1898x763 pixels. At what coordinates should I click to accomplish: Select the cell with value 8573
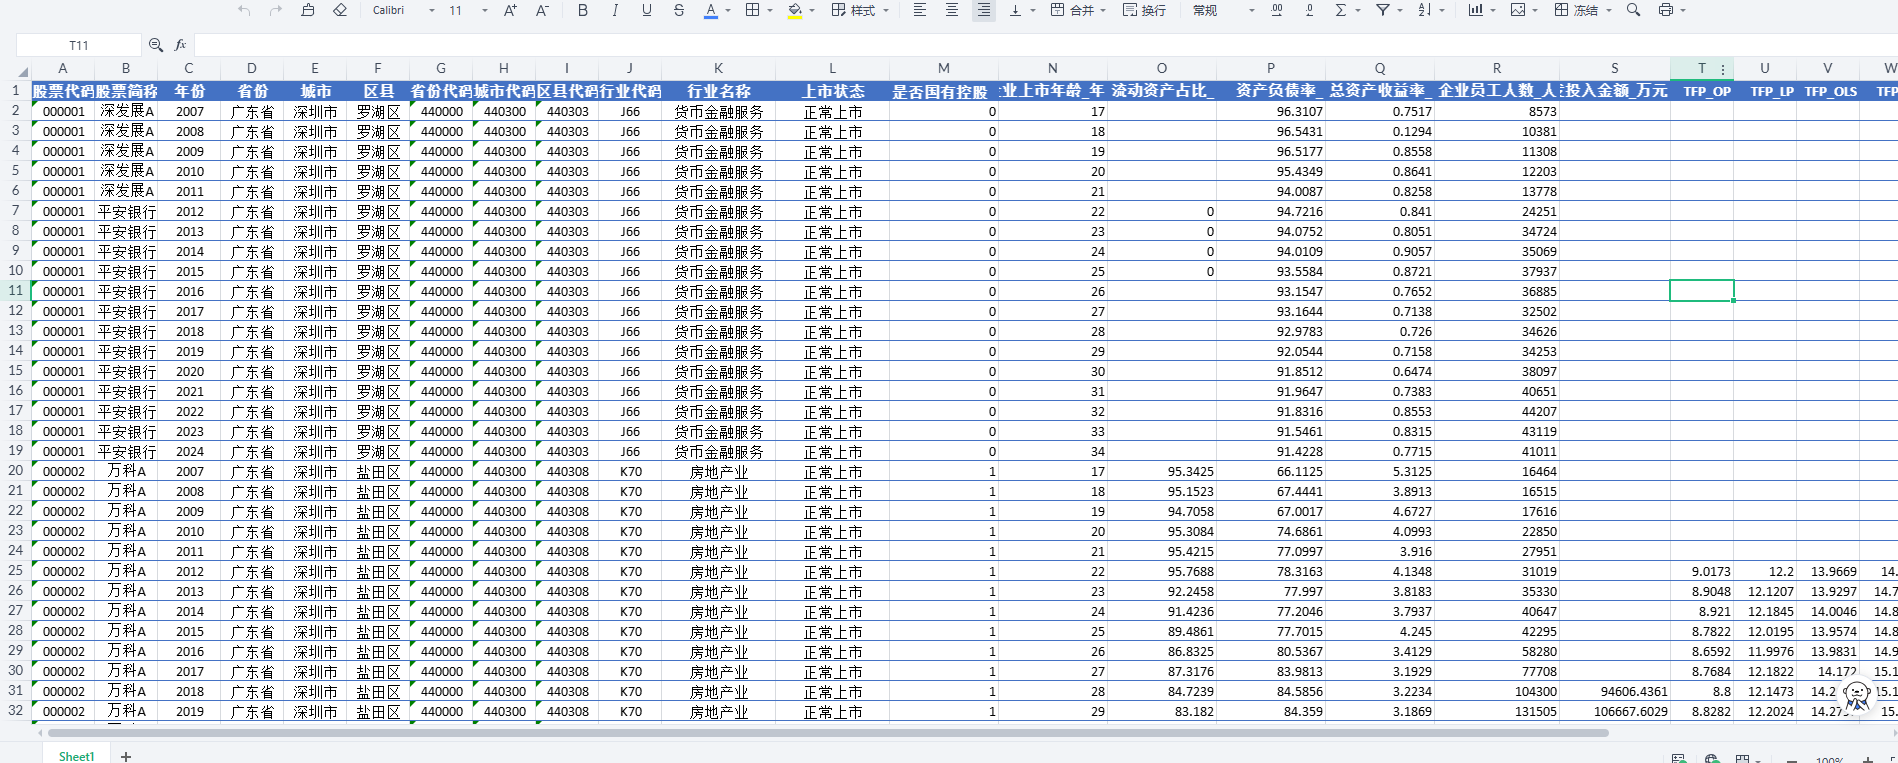(1497, 111)
